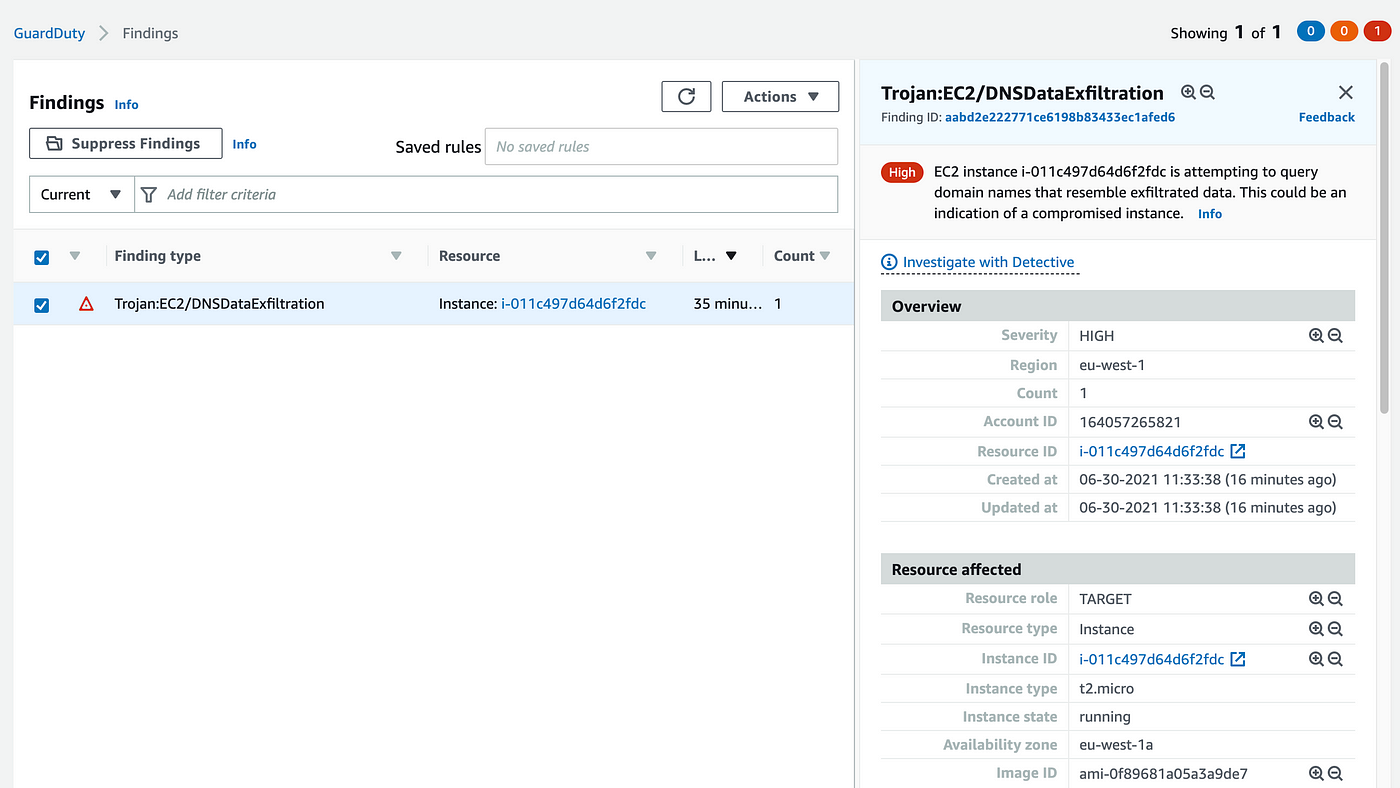1400x788 pixels.
Task: Include Image ID filter zoom-in
Action: (x=1316, y=773)
